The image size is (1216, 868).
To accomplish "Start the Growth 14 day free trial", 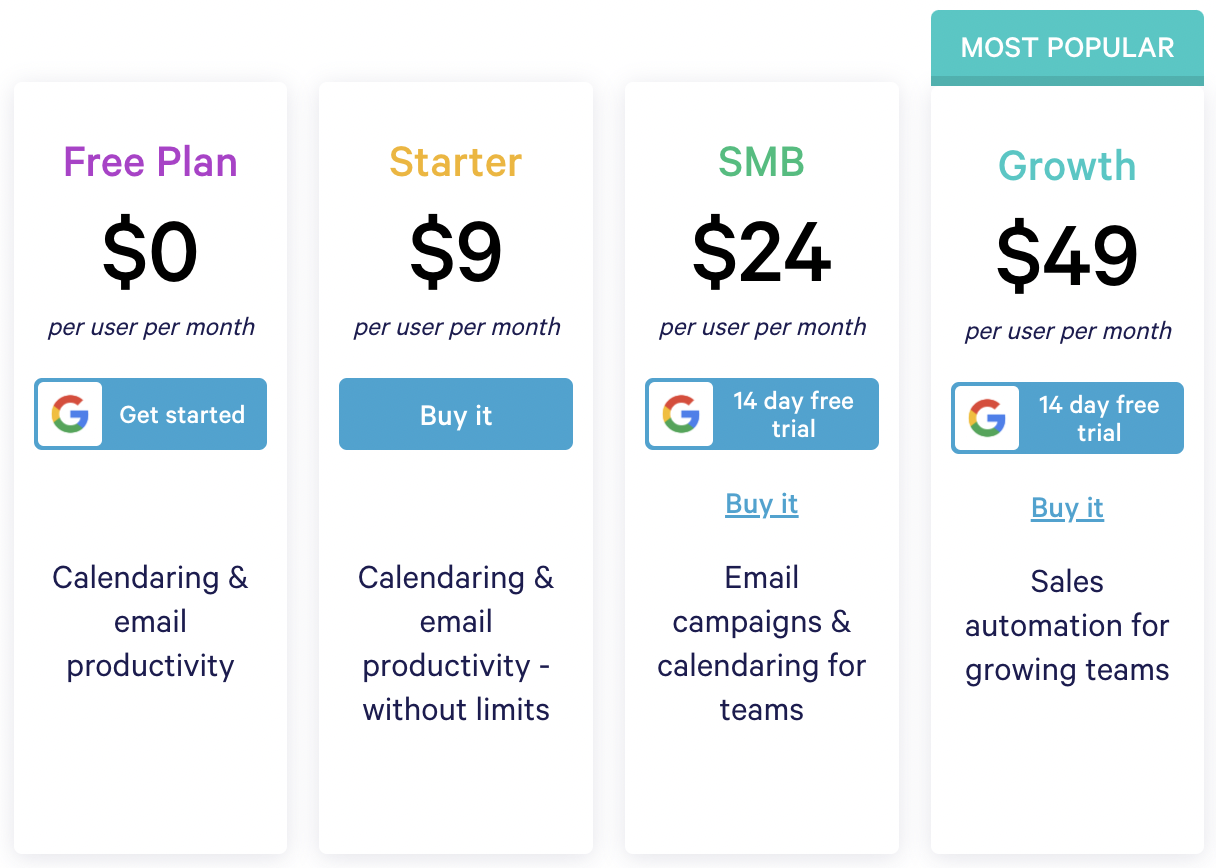I will tap(1098, 418).
